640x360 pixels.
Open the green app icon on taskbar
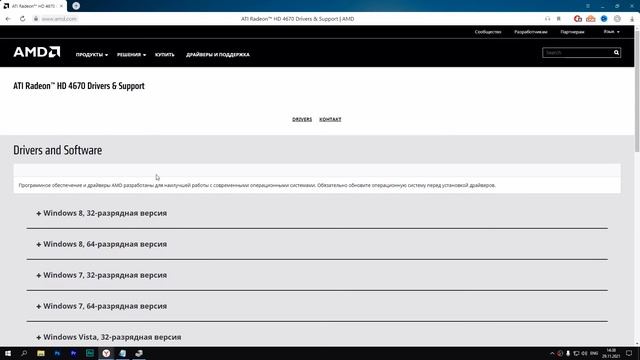tap(90, 353)
